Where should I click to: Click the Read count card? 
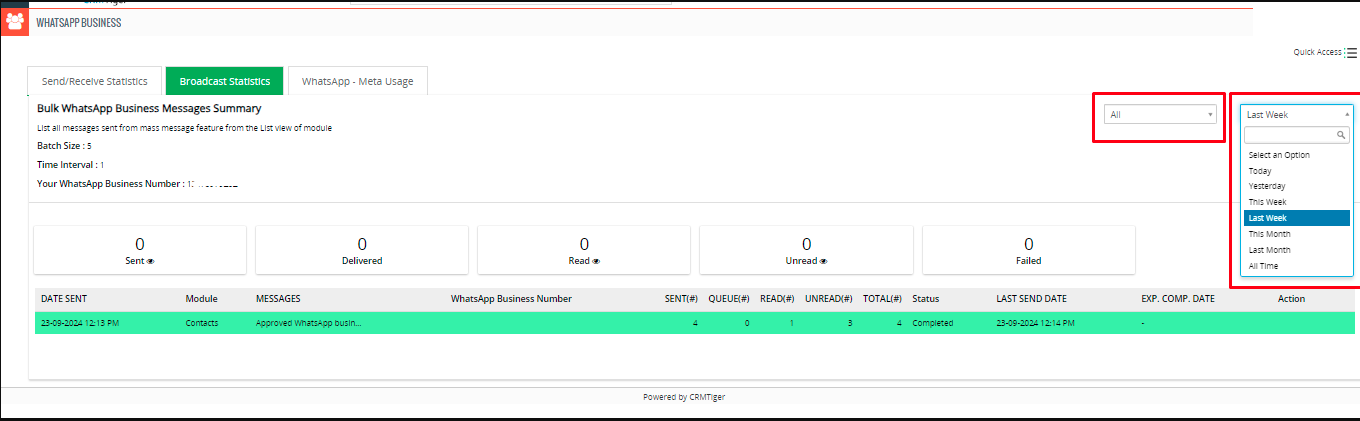tap(584, 250)
